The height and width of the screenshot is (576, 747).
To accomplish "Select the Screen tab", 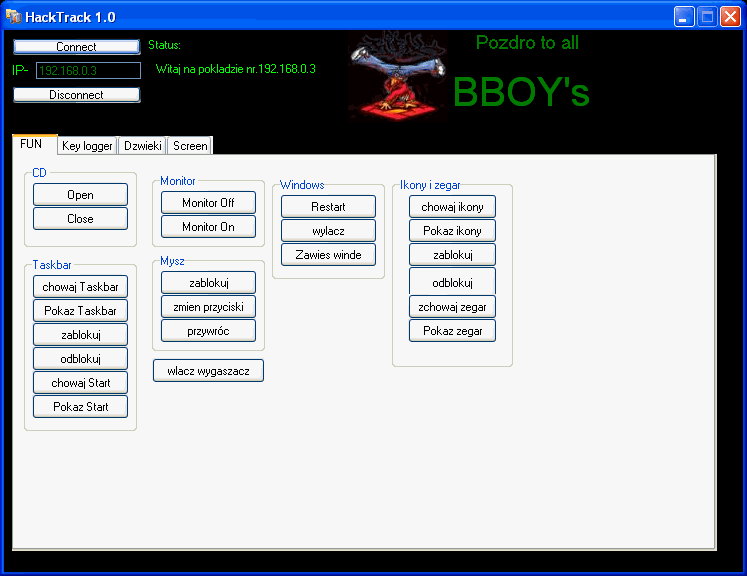I will pos(190,146).
